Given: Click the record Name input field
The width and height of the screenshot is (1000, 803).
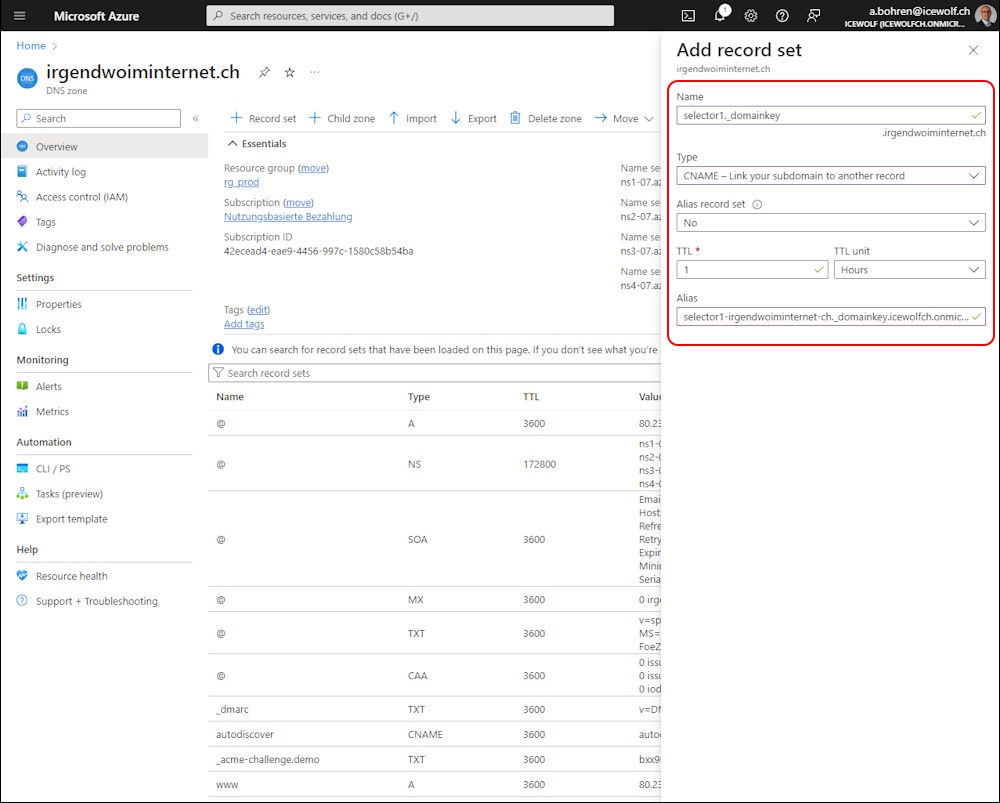Looking at the screenshot, I should point(830,115).
